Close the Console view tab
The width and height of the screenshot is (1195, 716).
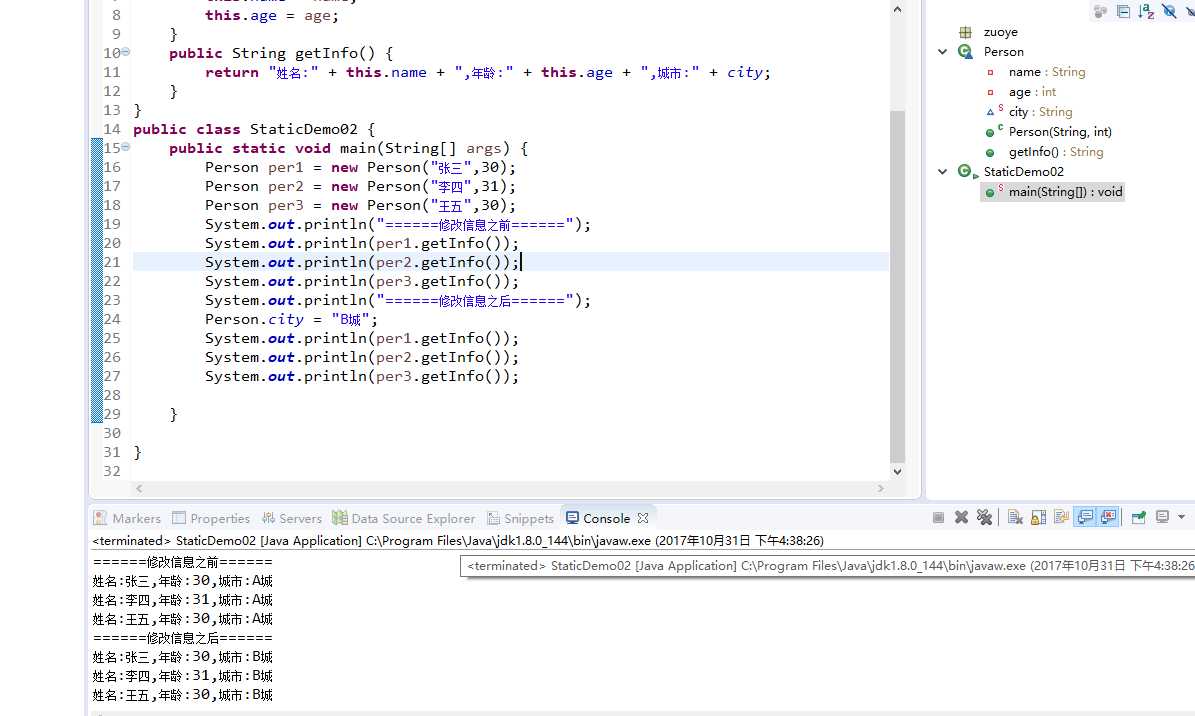pos(642,519)
